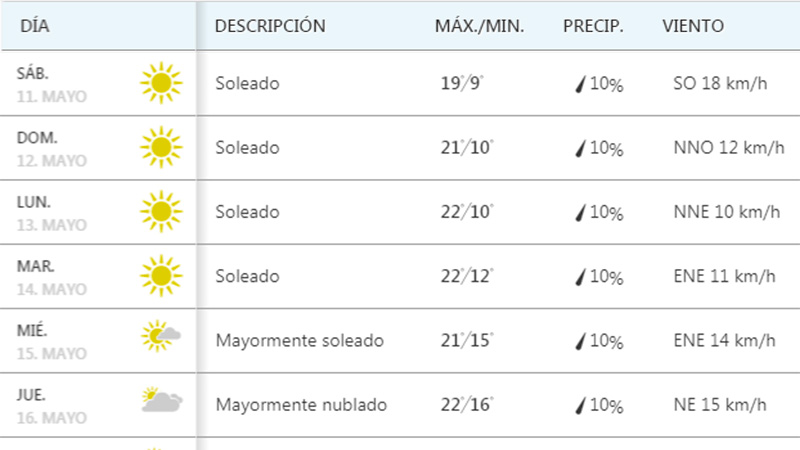
Task: Click the Mayormente soleado description text
Action: click(299, 340)
